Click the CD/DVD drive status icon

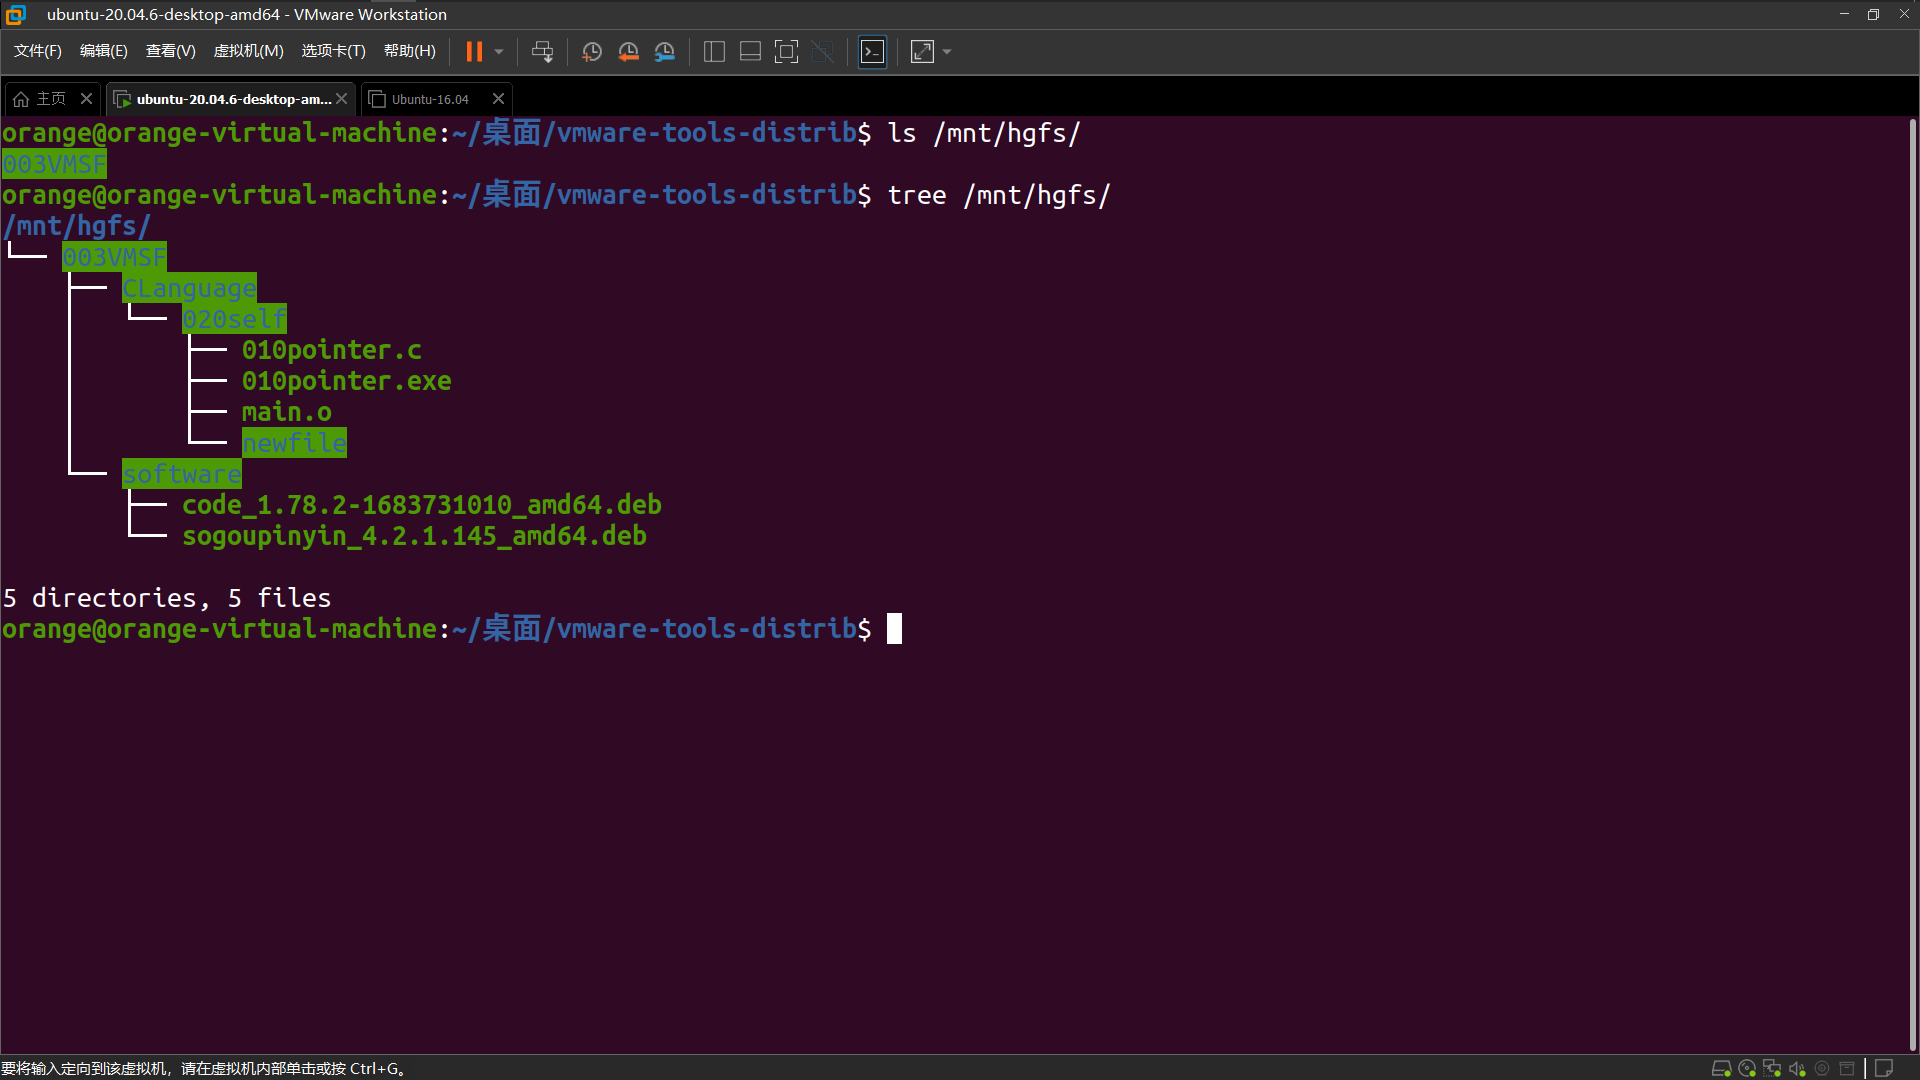point(1747,1068)
